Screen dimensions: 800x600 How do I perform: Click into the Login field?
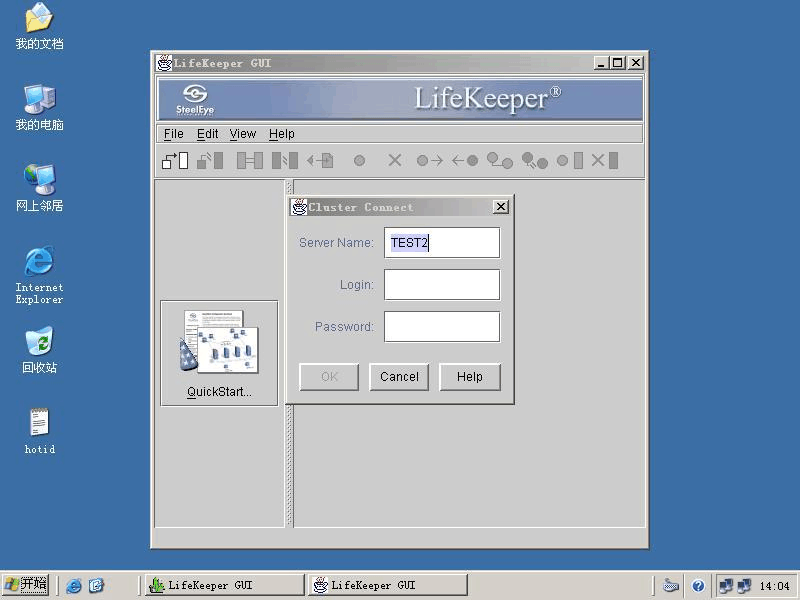(x=442, y=285)
